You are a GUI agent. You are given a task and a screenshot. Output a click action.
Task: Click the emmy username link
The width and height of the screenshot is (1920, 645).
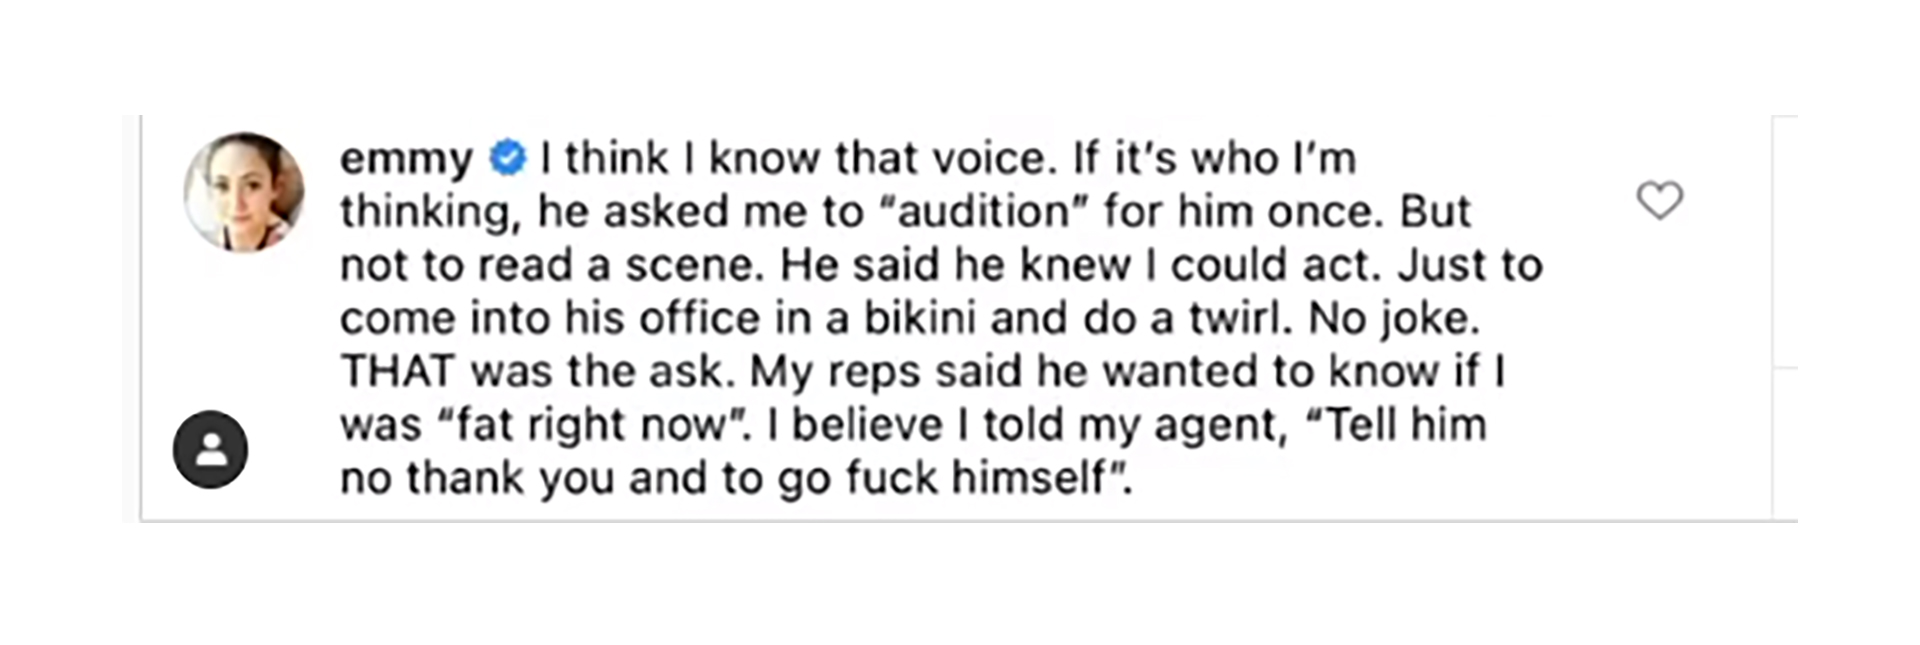pyautogui.click(x=406, y=159)
